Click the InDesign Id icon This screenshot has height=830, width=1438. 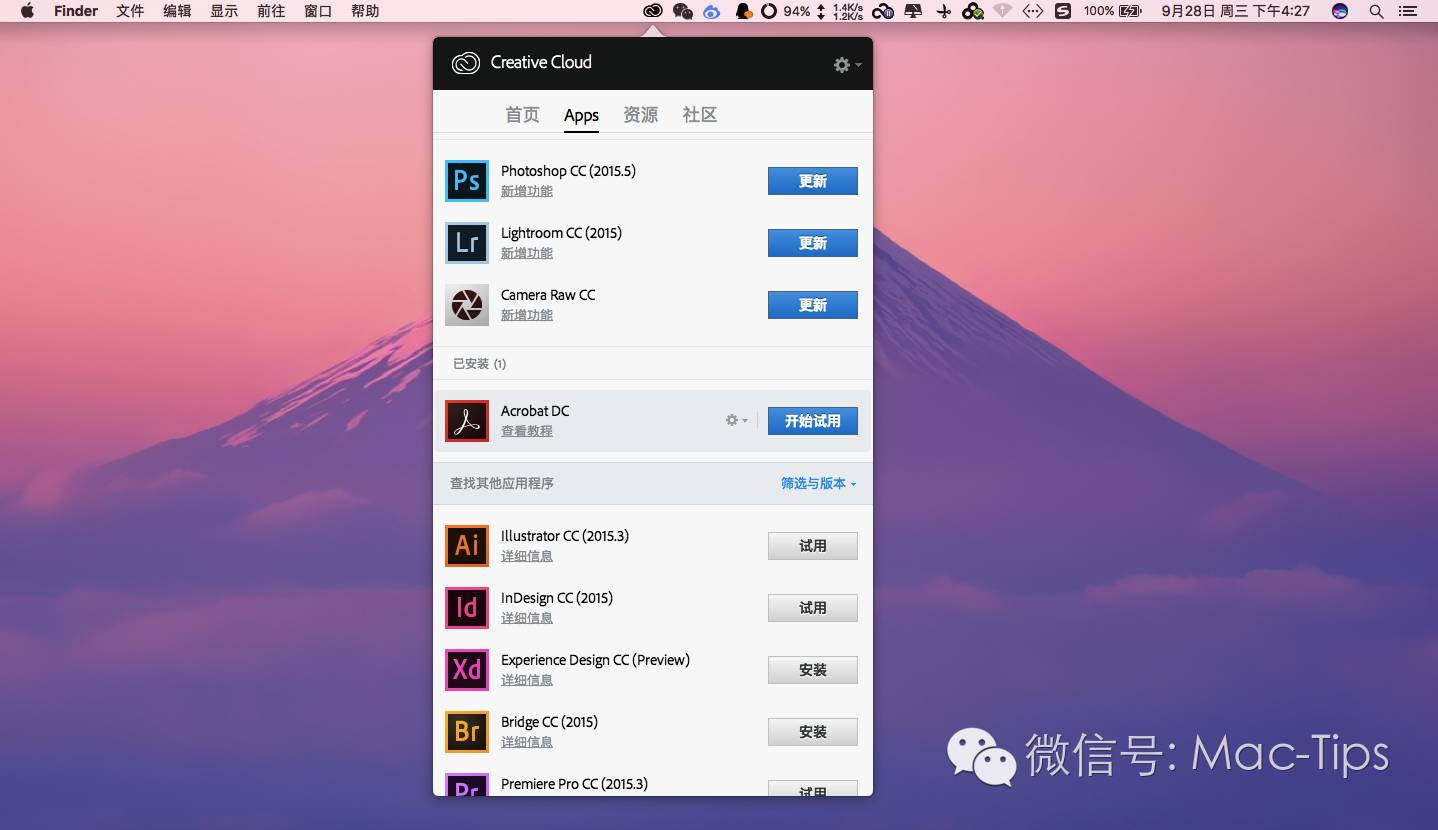point(466,608)
